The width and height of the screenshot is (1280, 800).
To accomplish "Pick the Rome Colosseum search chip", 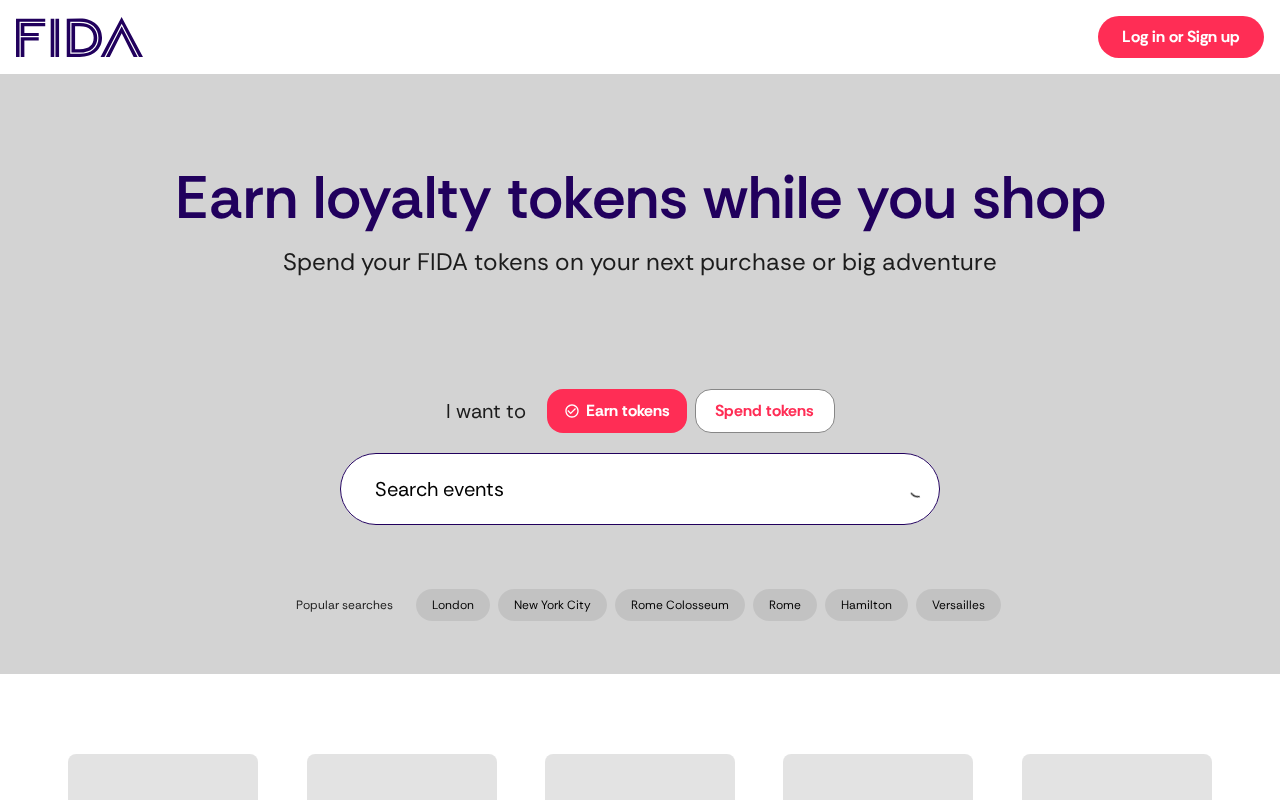I will pos(680,605).
